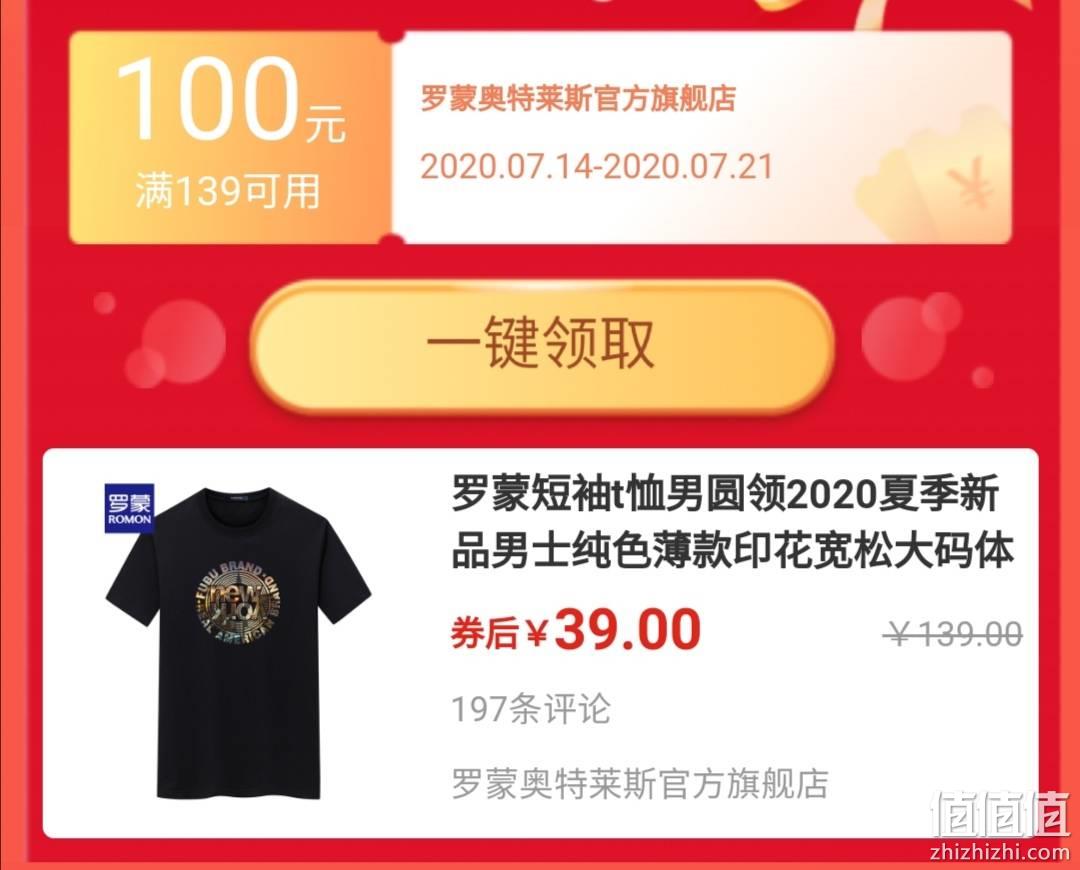
Task: Click the 值值值 watermark logo
Action: click(1000, 814)
